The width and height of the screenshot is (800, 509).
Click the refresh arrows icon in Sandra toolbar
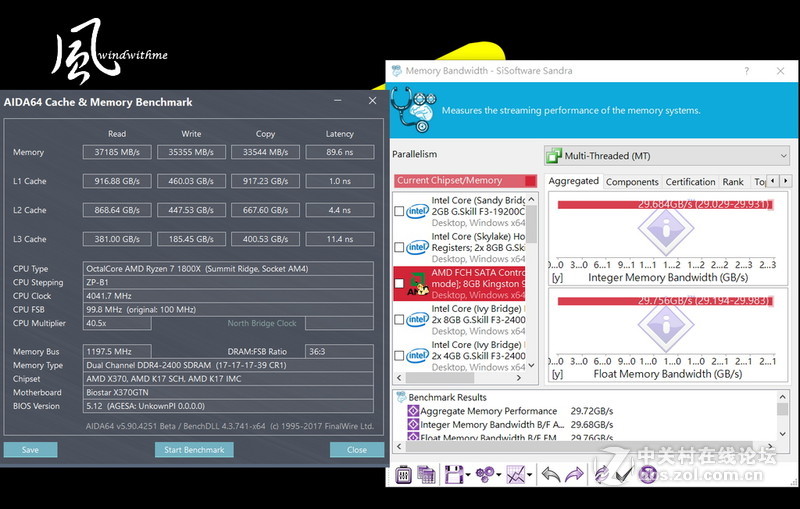[x=602, y=475]
